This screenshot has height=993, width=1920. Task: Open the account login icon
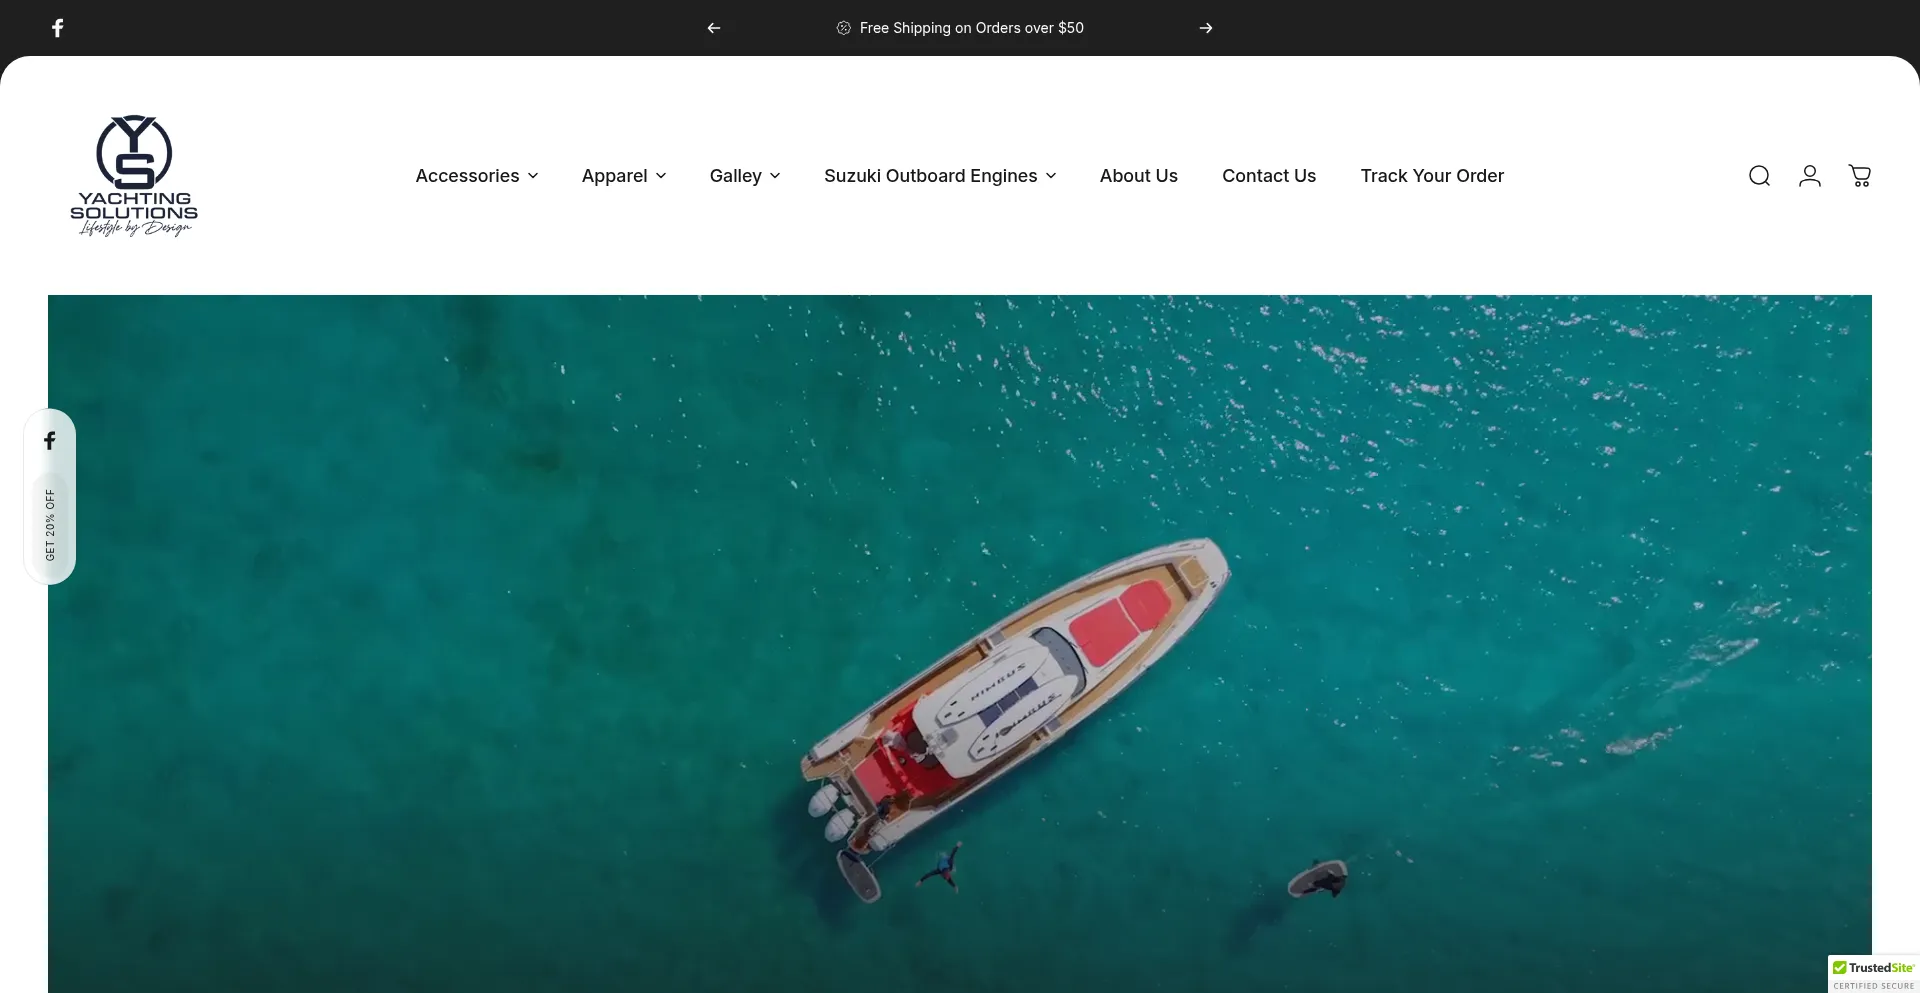tap(1810, 176)
